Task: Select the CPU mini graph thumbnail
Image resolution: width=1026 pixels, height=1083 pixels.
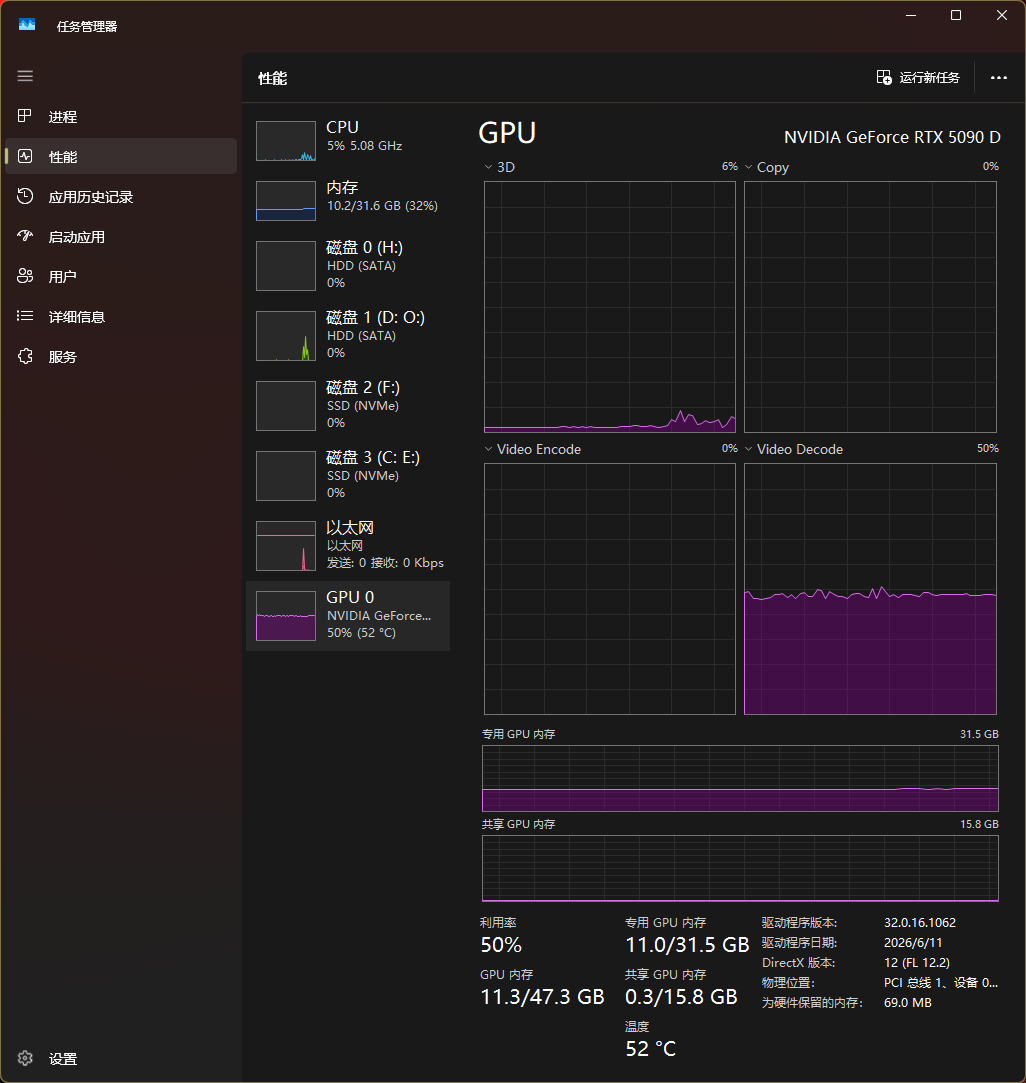Action: [x=286, y=141]
